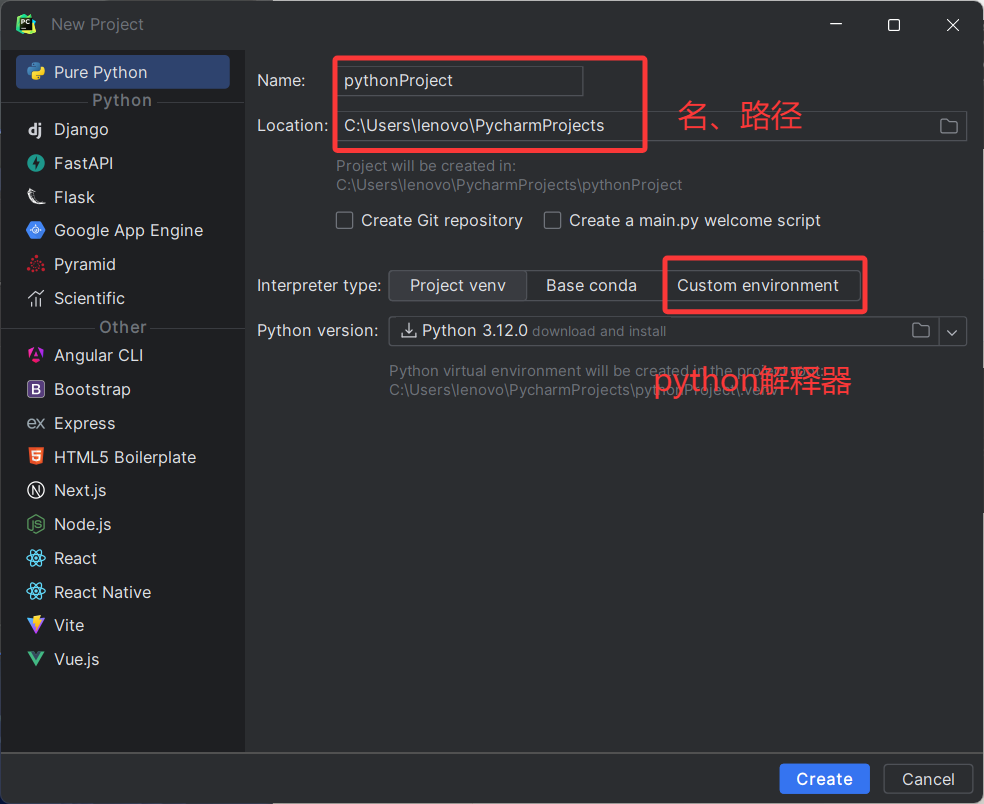Click the Cancel button
Image resolution: width=984 pixels, height=804 pixels.
pyautogui.click(x=928, y=779)
